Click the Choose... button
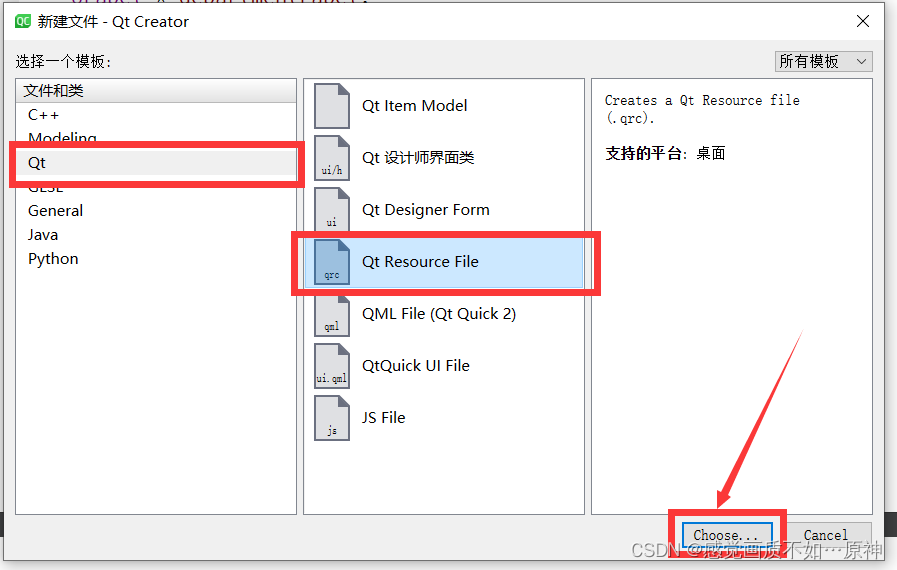The width and height of the screenshot is (897, 570). (x=727, y=535)
